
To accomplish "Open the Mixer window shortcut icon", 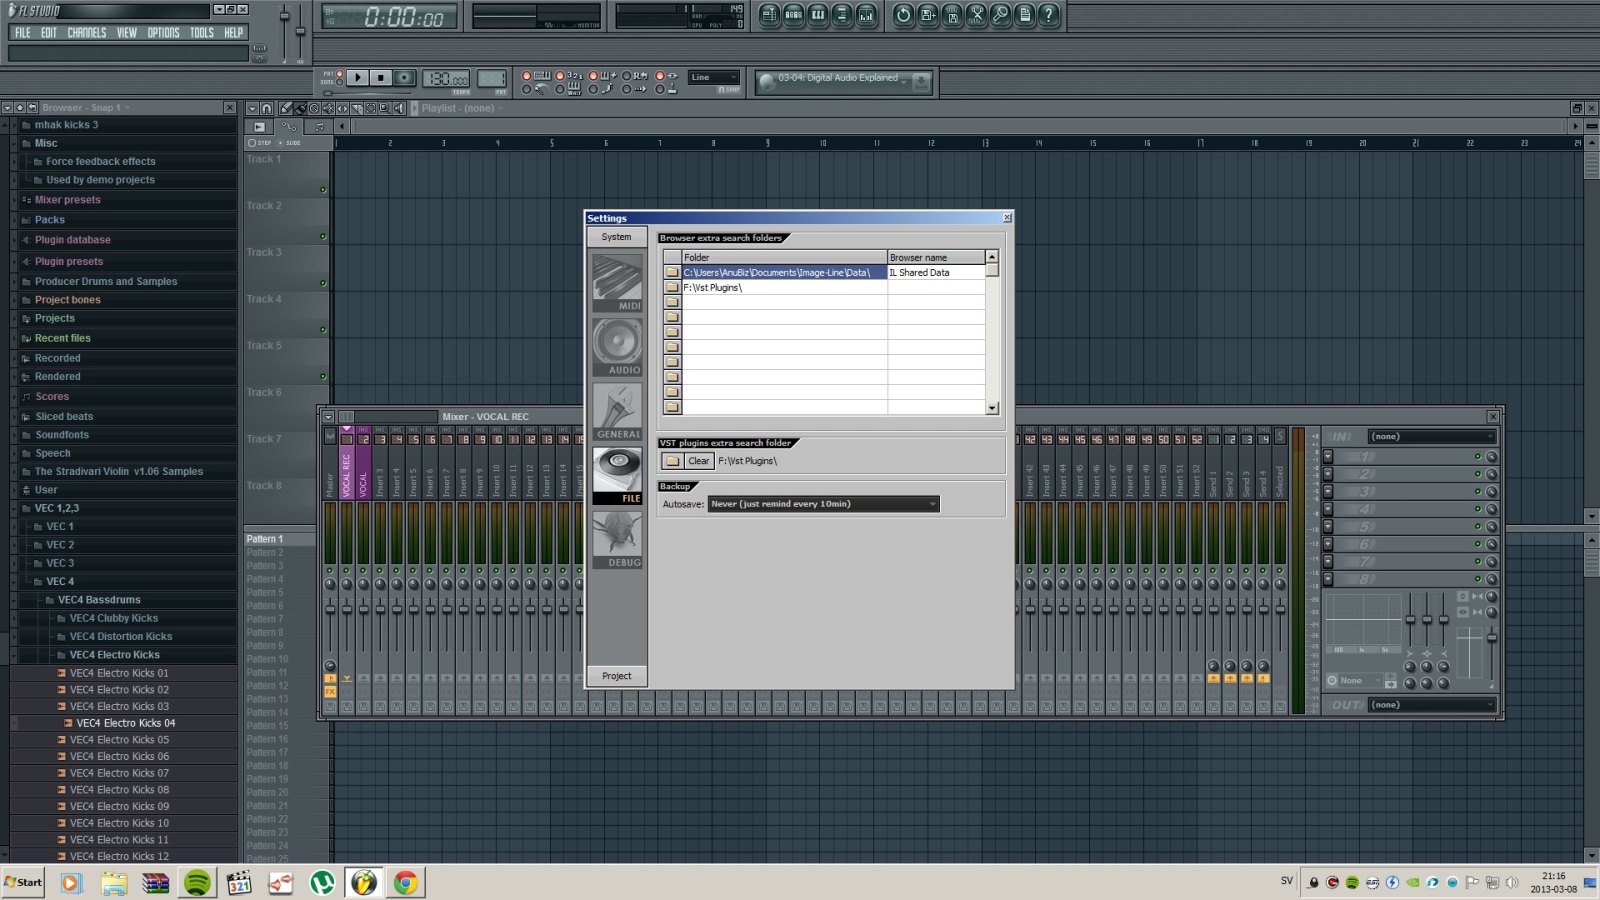I will [x=866, y=15].
